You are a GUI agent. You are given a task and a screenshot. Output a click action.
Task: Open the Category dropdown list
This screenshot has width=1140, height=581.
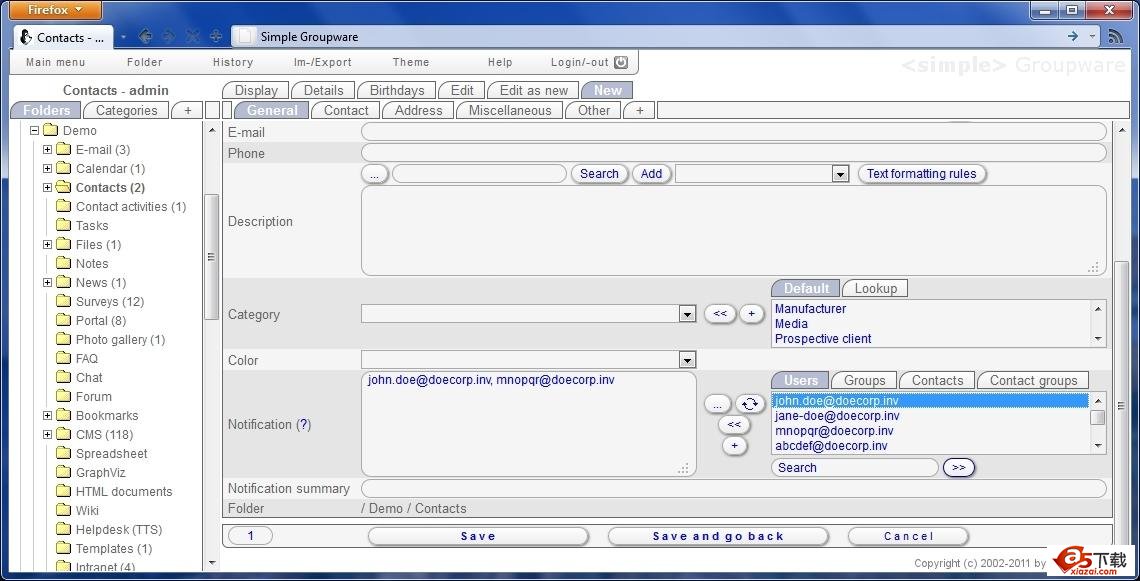[x=687, y=314]
